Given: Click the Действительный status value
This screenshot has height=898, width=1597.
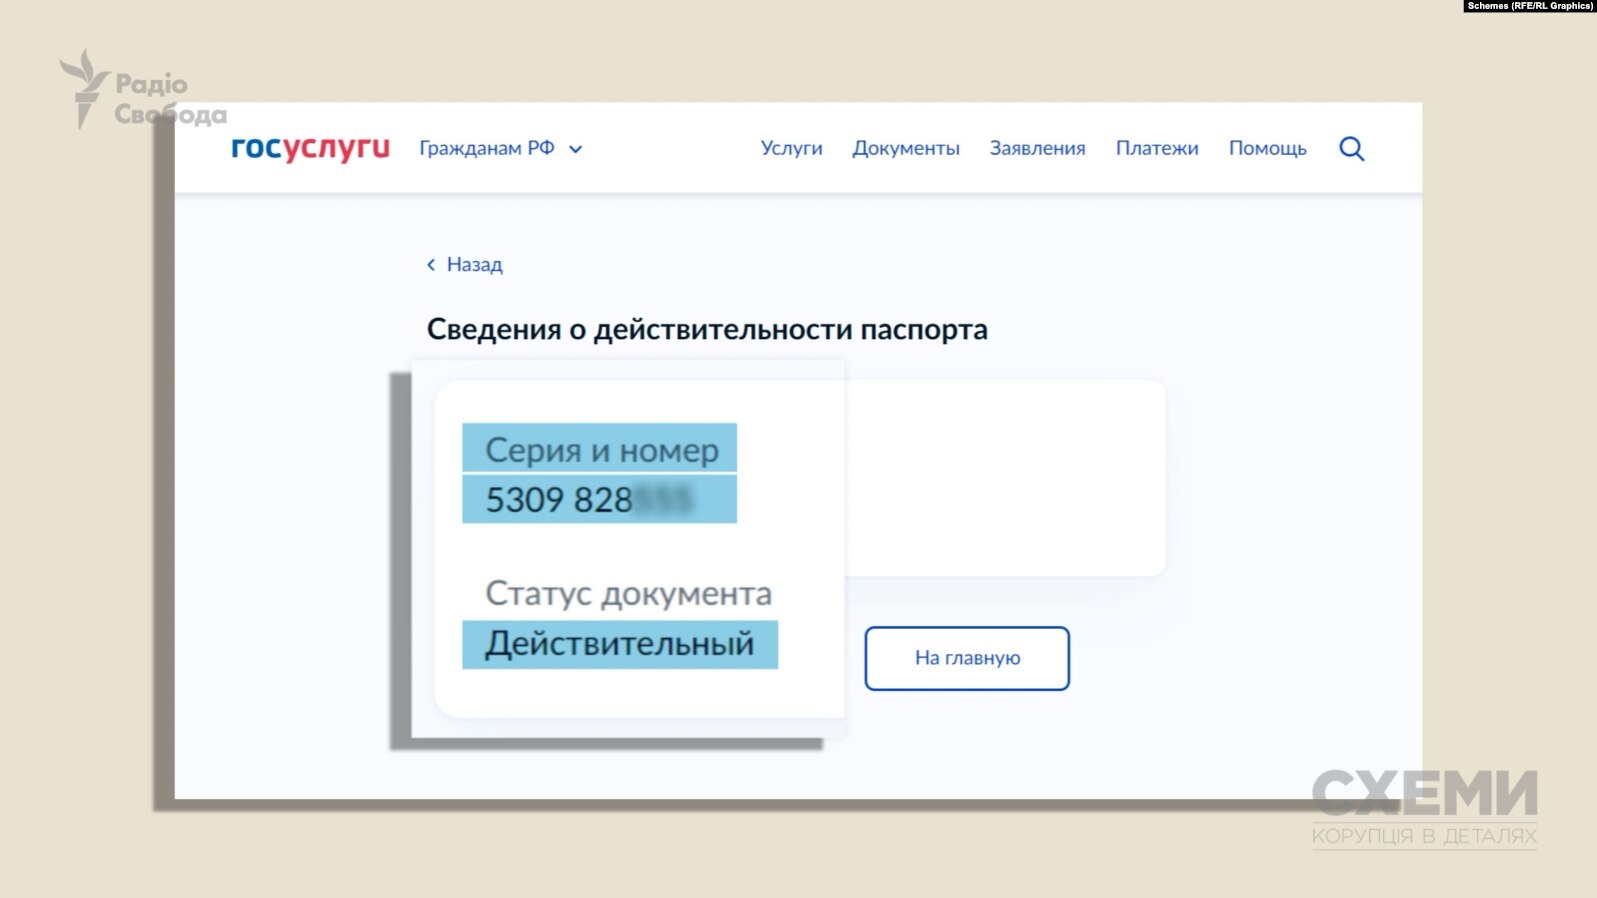Looking at the screenshot, I should (619, 644).
